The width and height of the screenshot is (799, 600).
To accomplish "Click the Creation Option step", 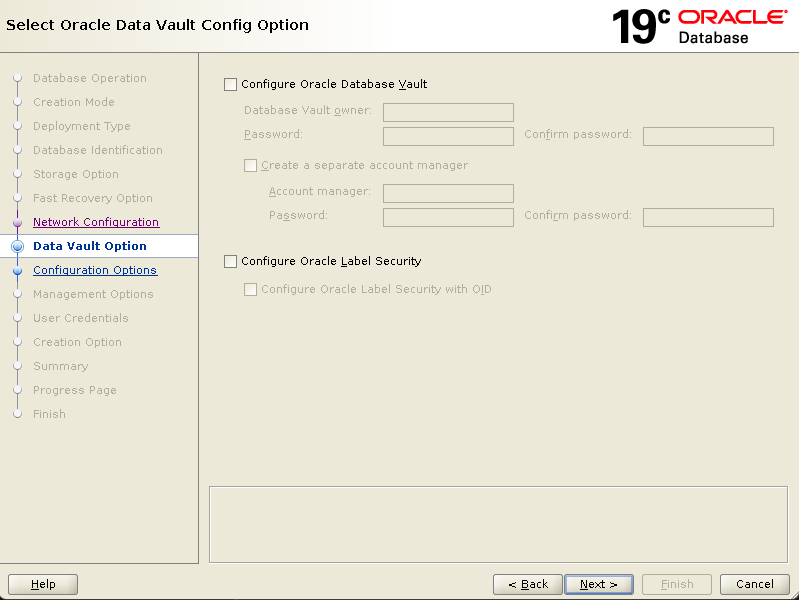I will (x=77, y=342).
